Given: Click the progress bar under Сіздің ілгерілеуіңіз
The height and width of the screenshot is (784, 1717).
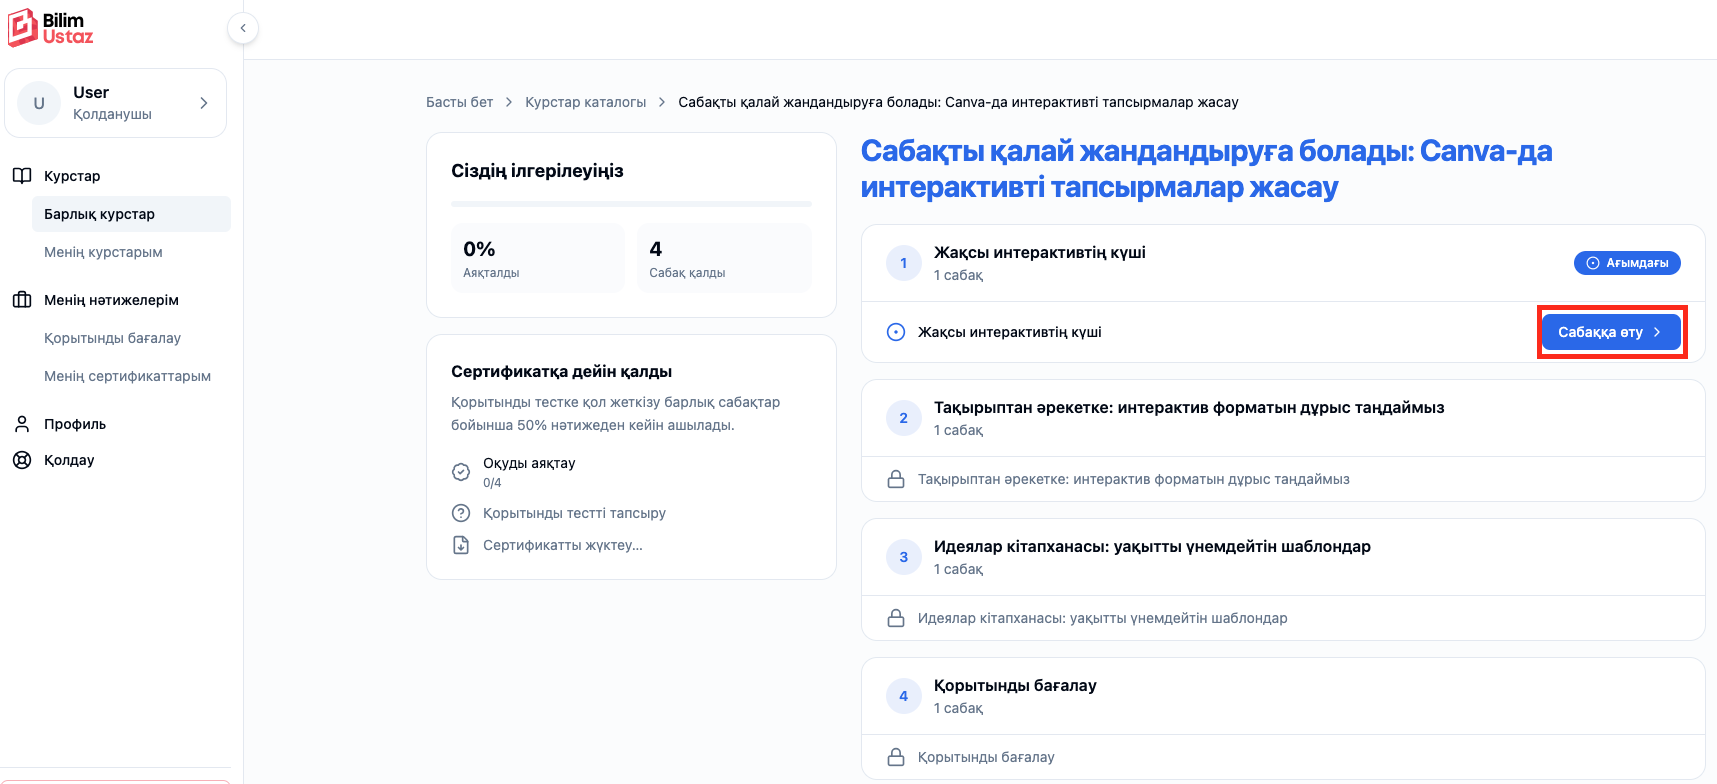Looking at the screenshot, I should click(631, 204).
